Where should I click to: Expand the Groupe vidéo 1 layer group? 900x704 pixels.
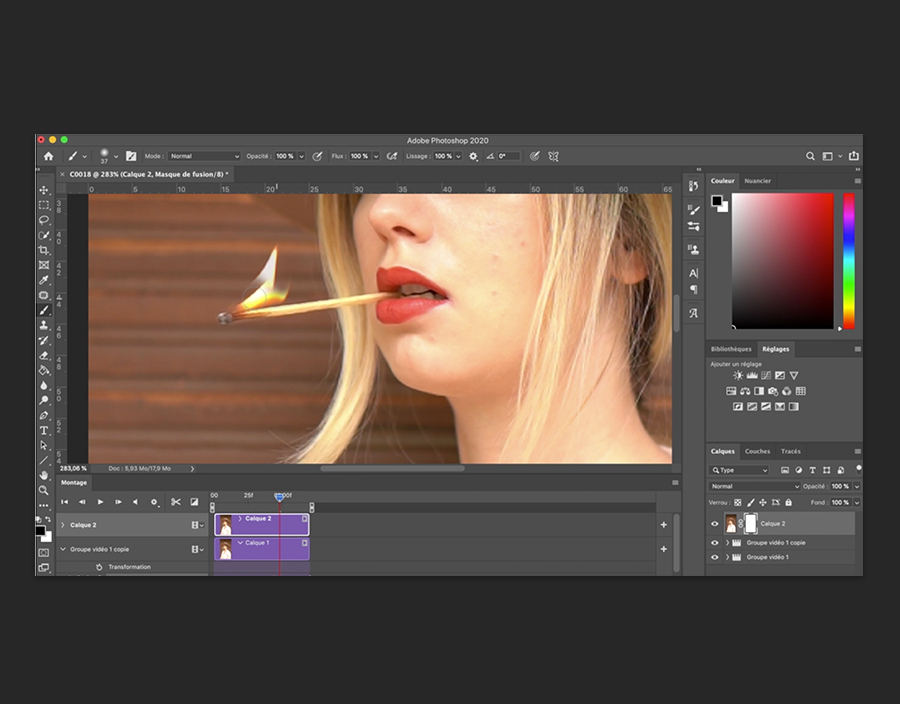727,557
